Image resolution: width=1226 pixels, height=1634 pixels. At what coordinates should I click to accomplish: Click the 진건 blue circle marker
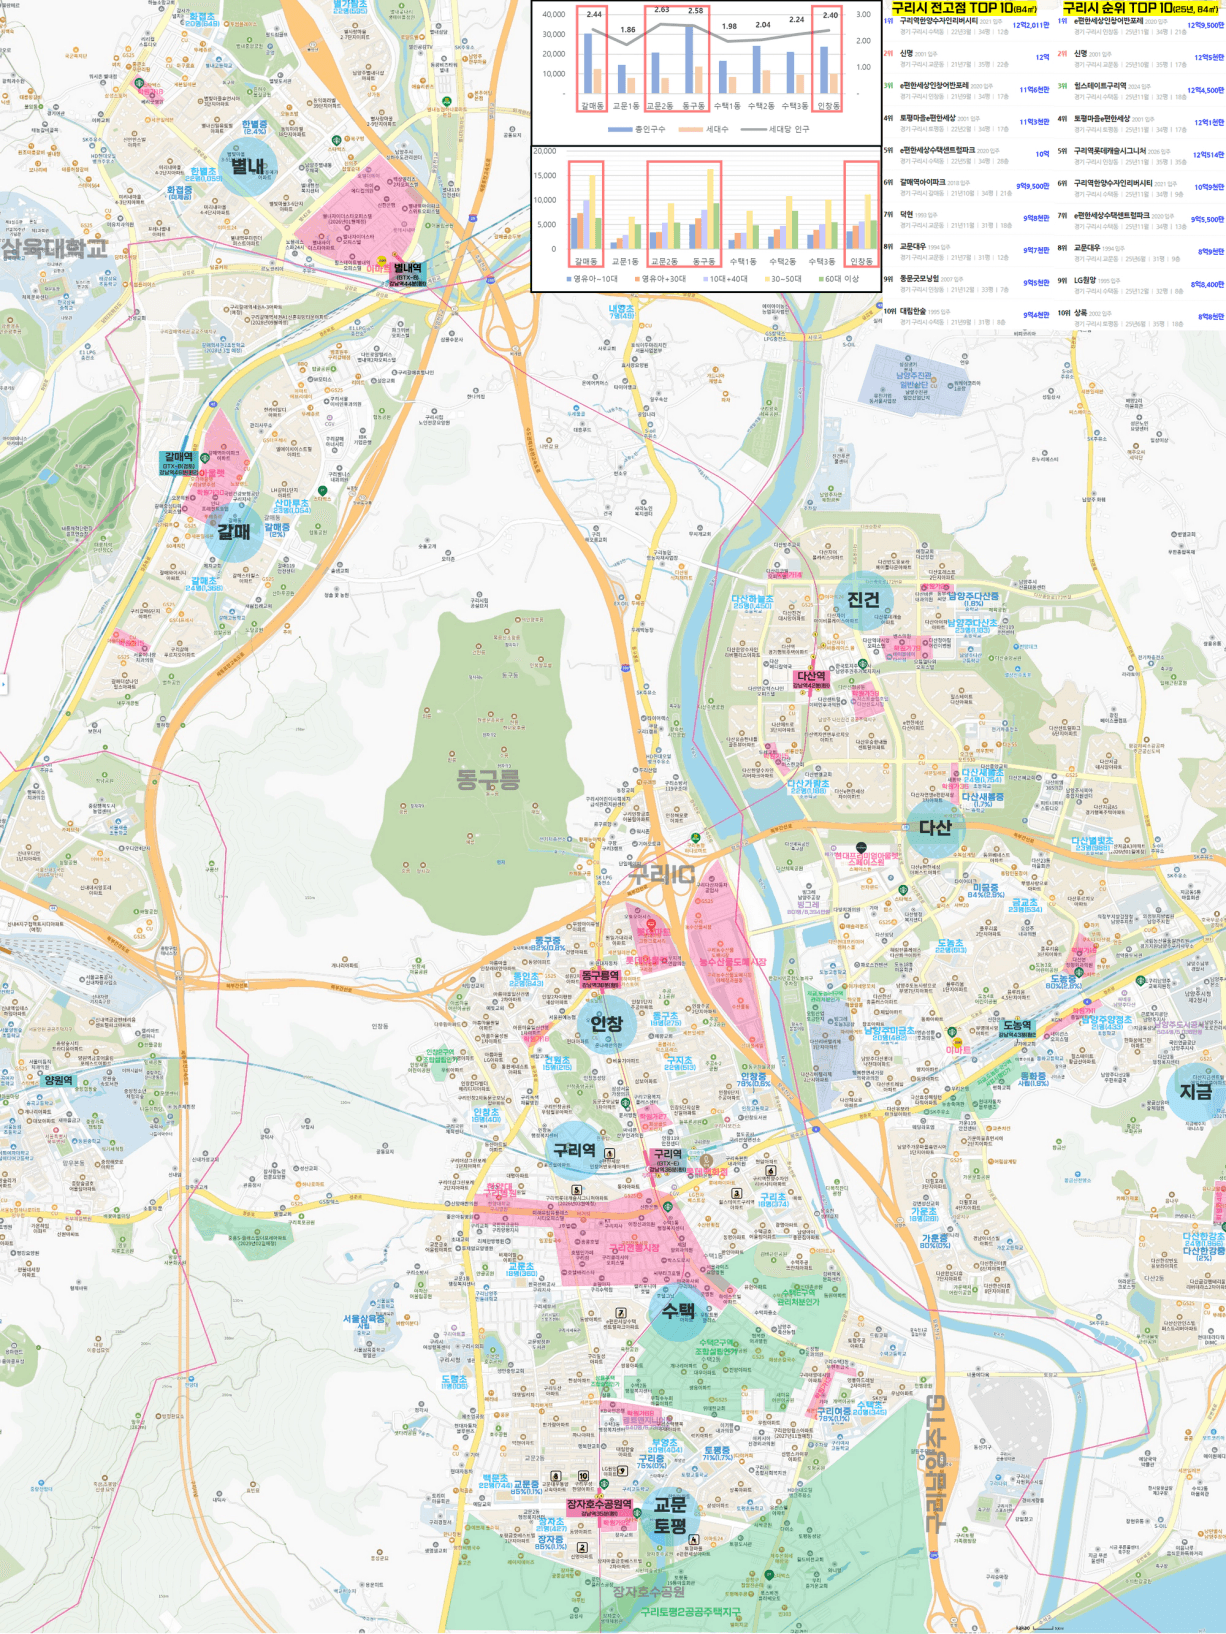[863, 600]
